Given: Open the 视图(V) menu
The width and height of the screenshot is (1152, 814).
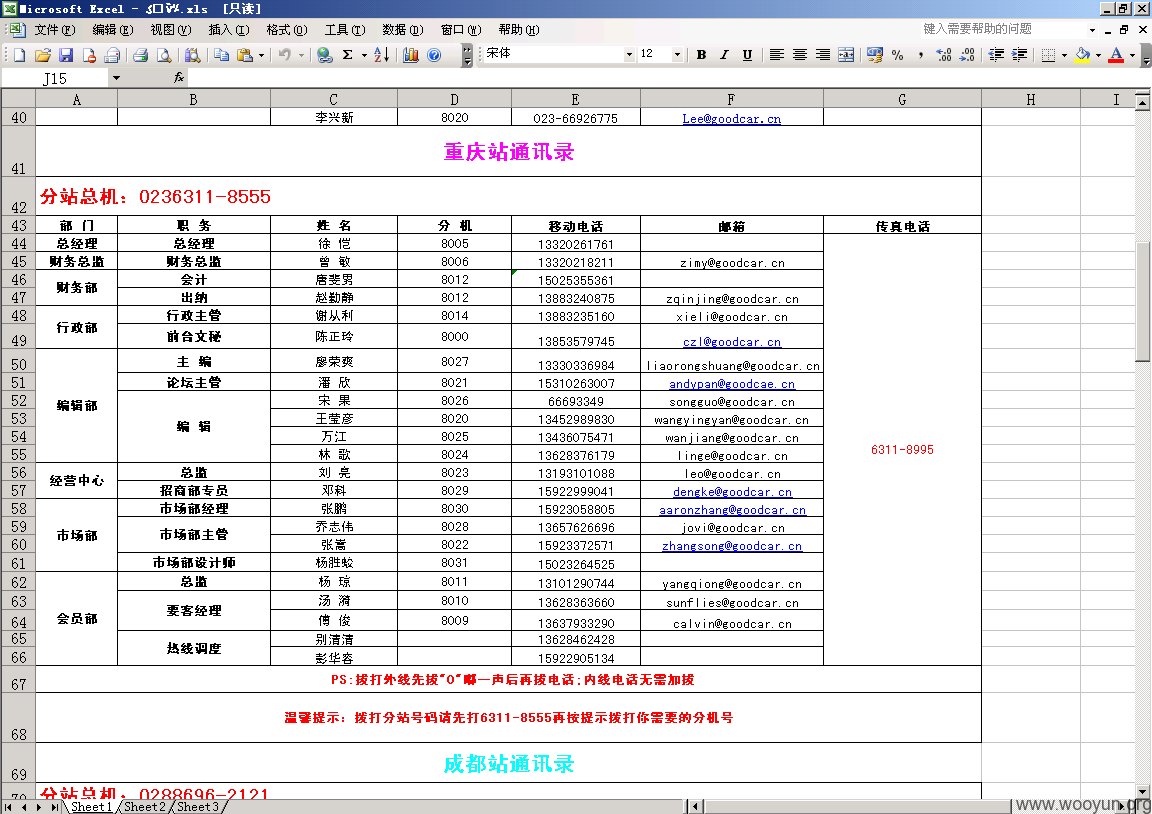Looking at the screenshot, I should point(170,30).
